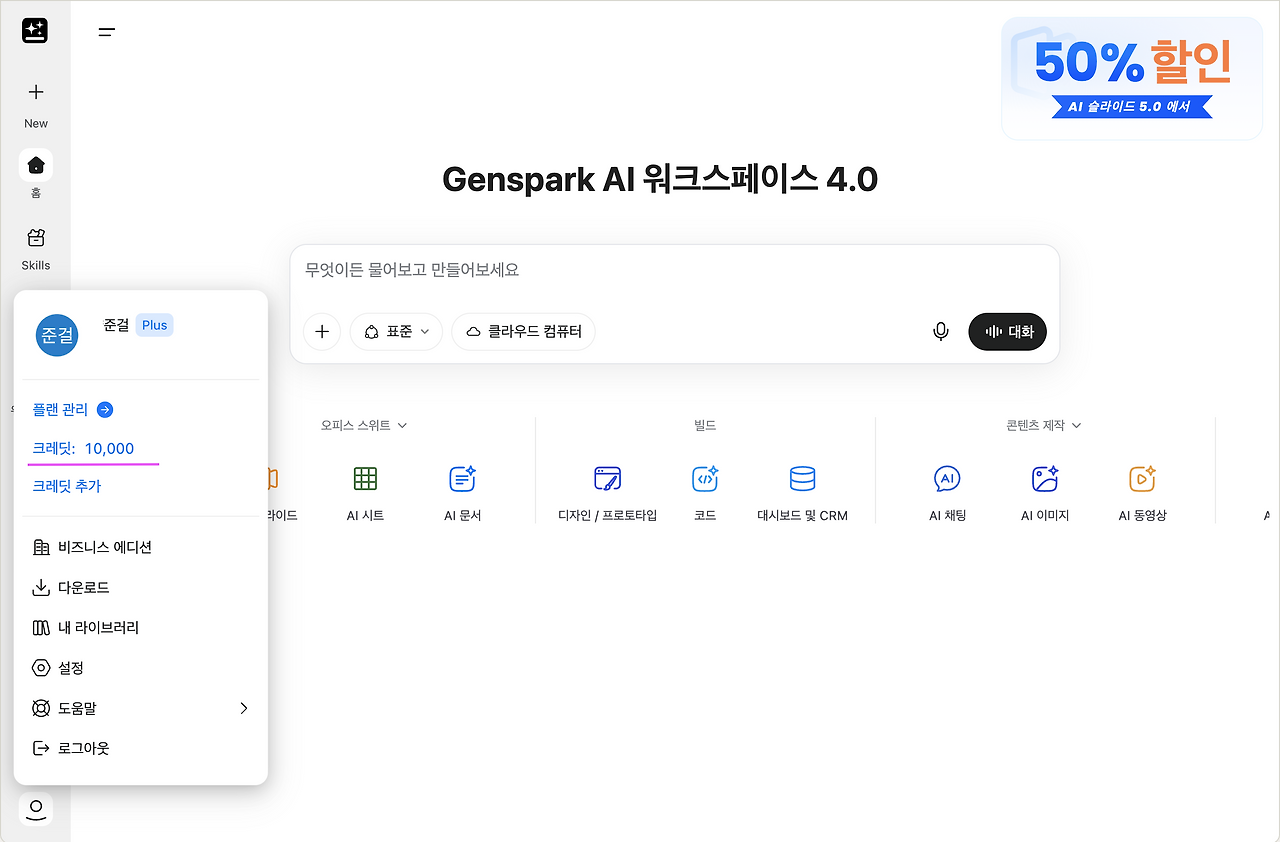Open the 50% 할인 promo banner
1280x842 pixels.
(1132, 79)
